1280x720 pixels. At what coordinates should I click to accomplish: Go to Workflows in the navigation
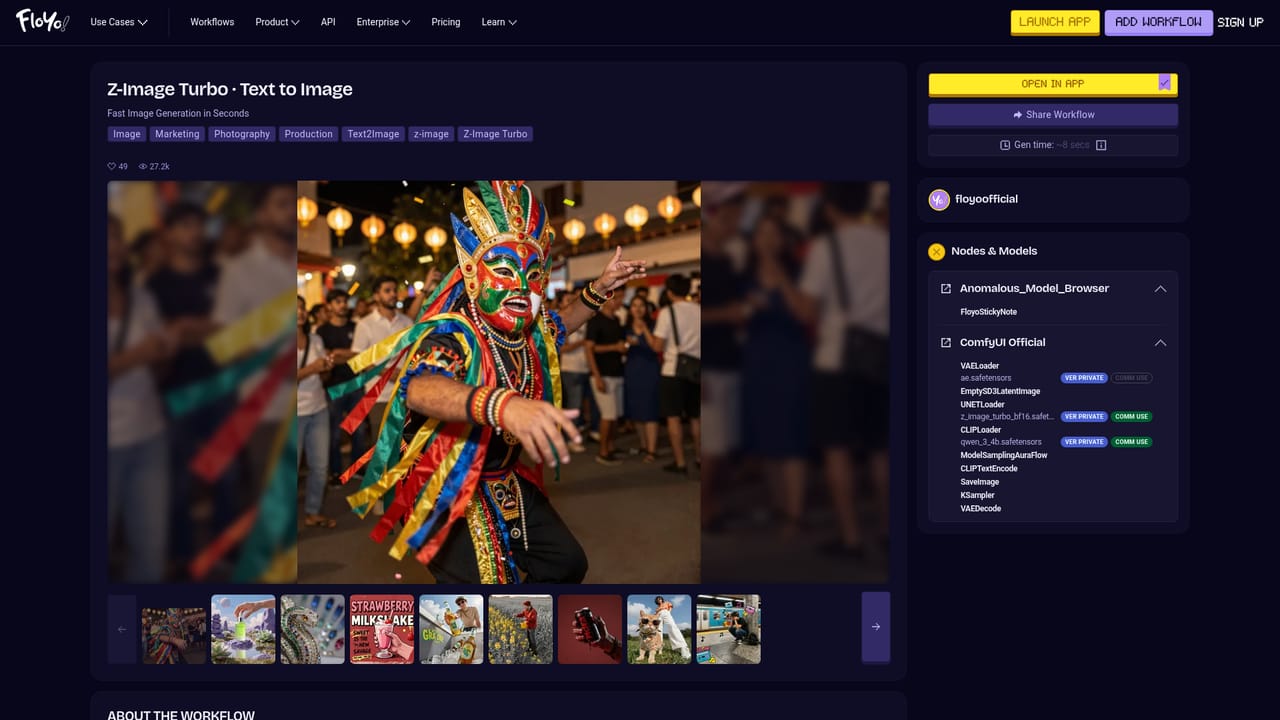click(212, 22)
